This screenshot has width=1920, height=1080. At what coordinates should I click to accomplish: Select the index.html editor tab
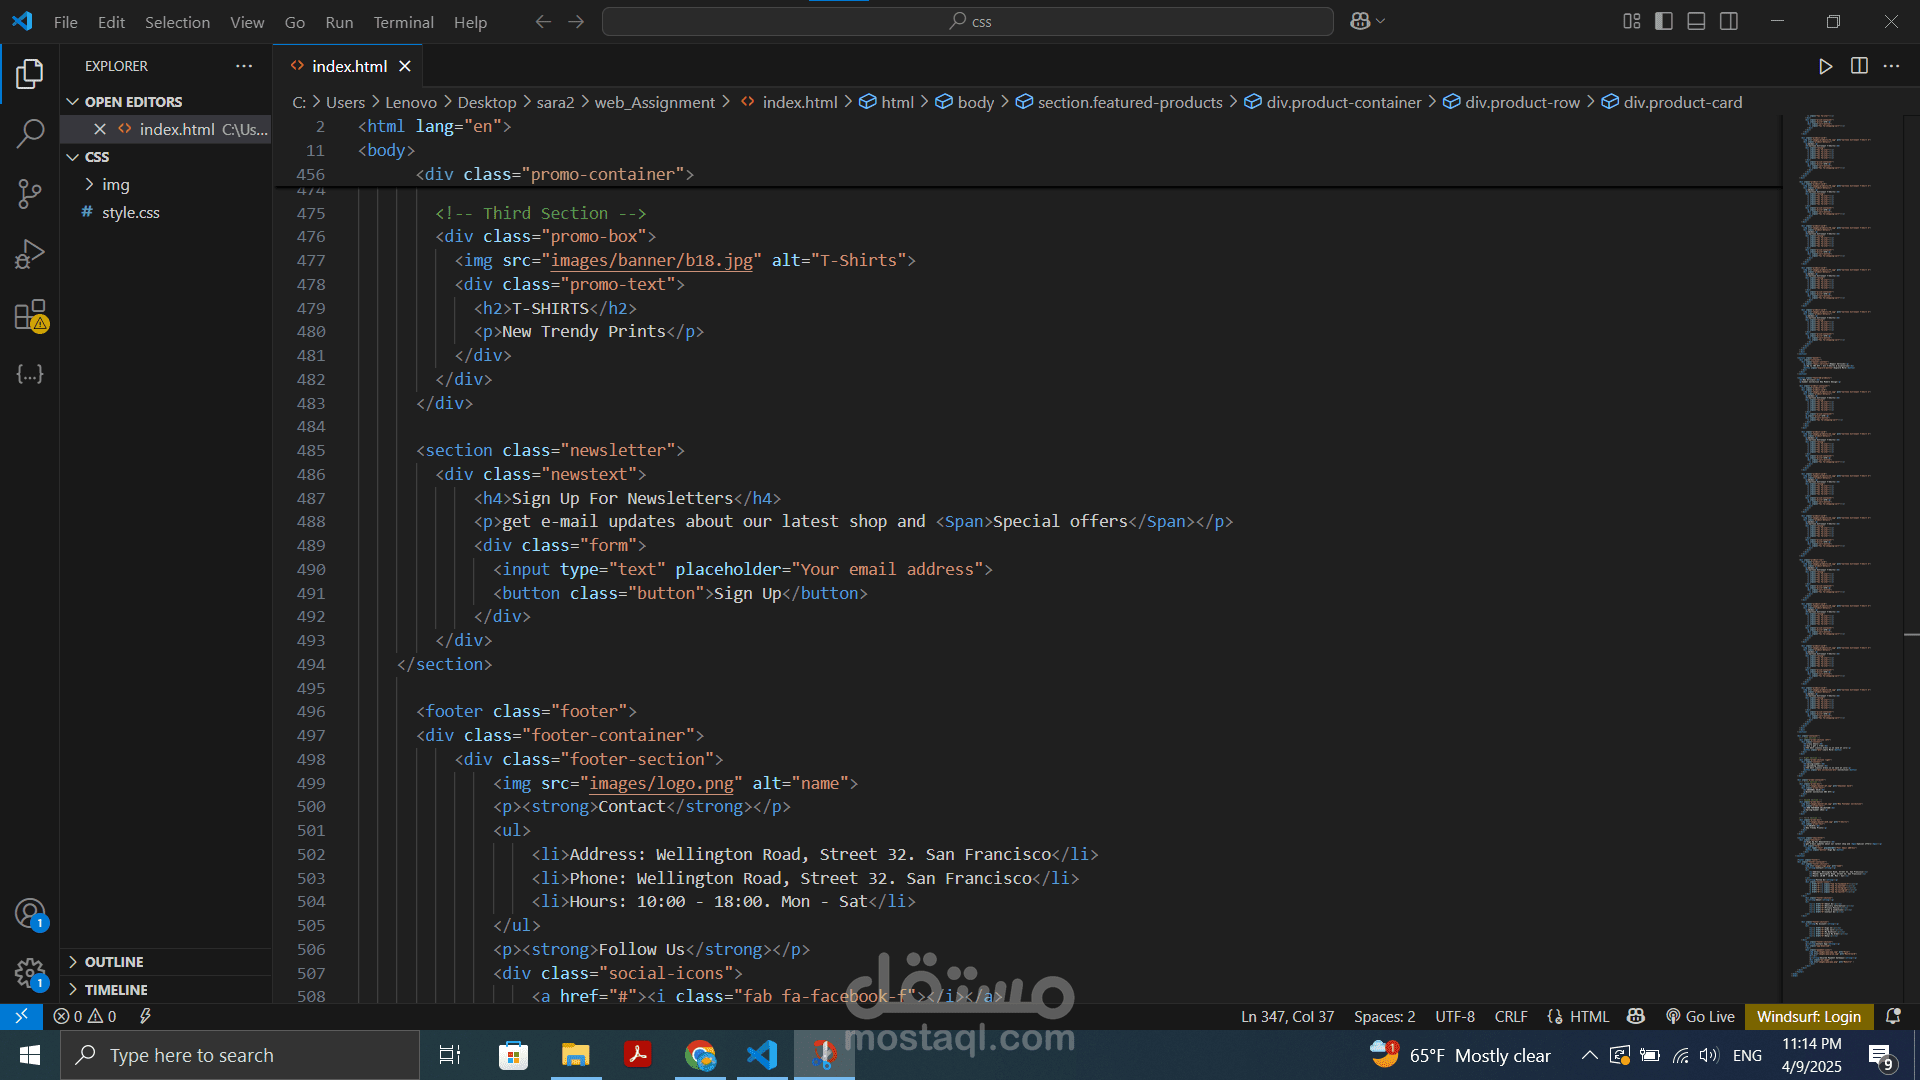(x=348, y=66)
